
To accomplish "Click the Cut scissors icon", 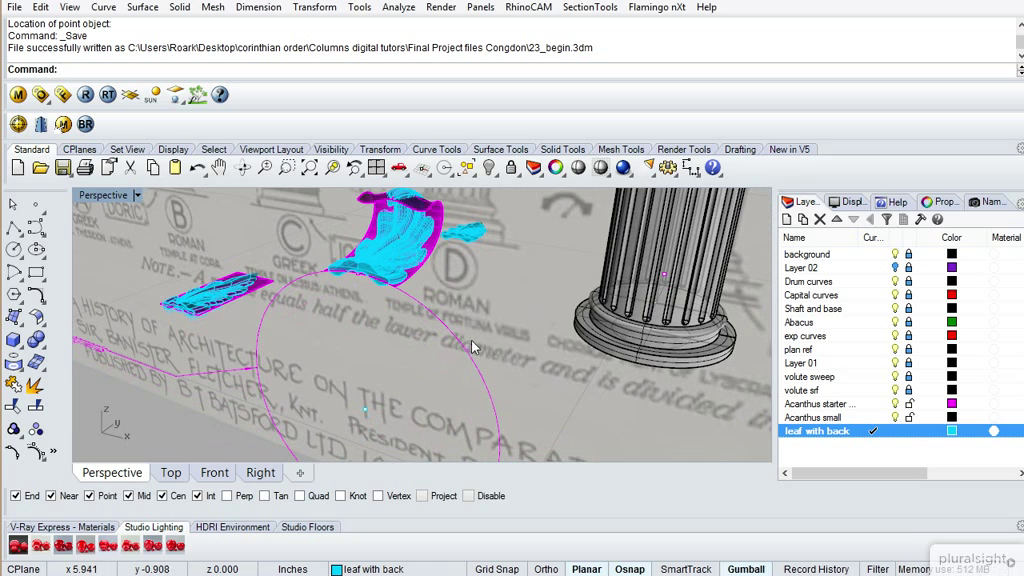I will (131, 168).
